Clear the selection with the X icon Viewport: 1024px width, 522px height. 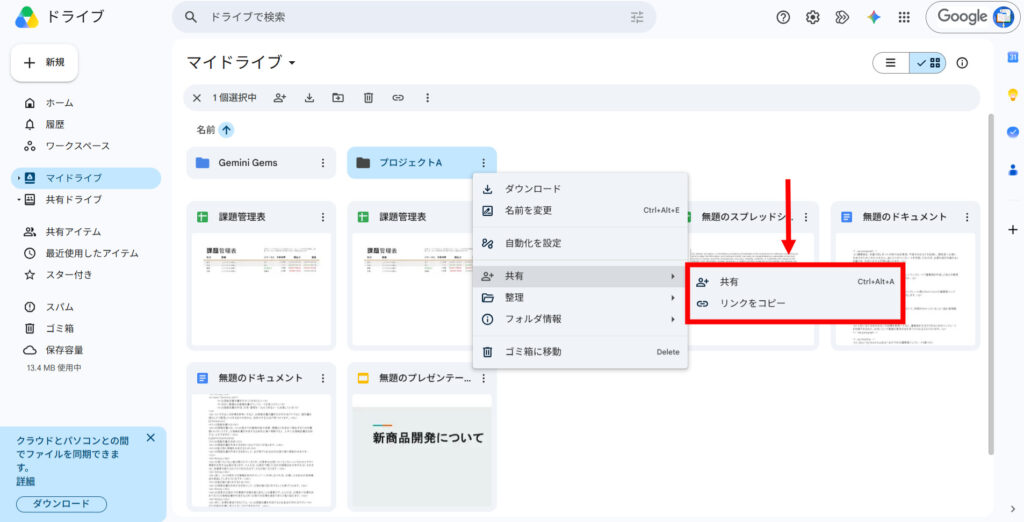pos(197,98)
